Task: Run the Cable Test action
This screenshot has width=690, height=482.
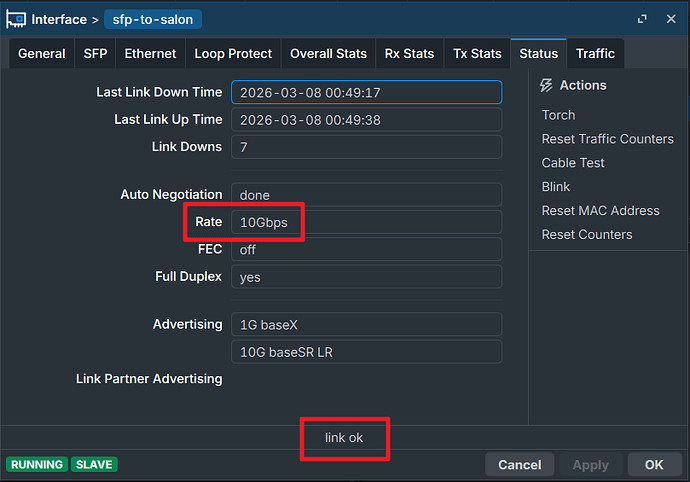Action: 573,163
